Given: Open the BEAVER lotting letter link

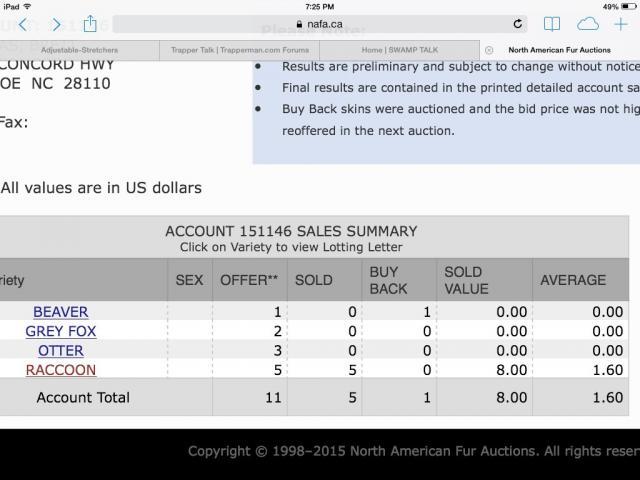Looking at the screenshot, I should (x=61, y=312).
